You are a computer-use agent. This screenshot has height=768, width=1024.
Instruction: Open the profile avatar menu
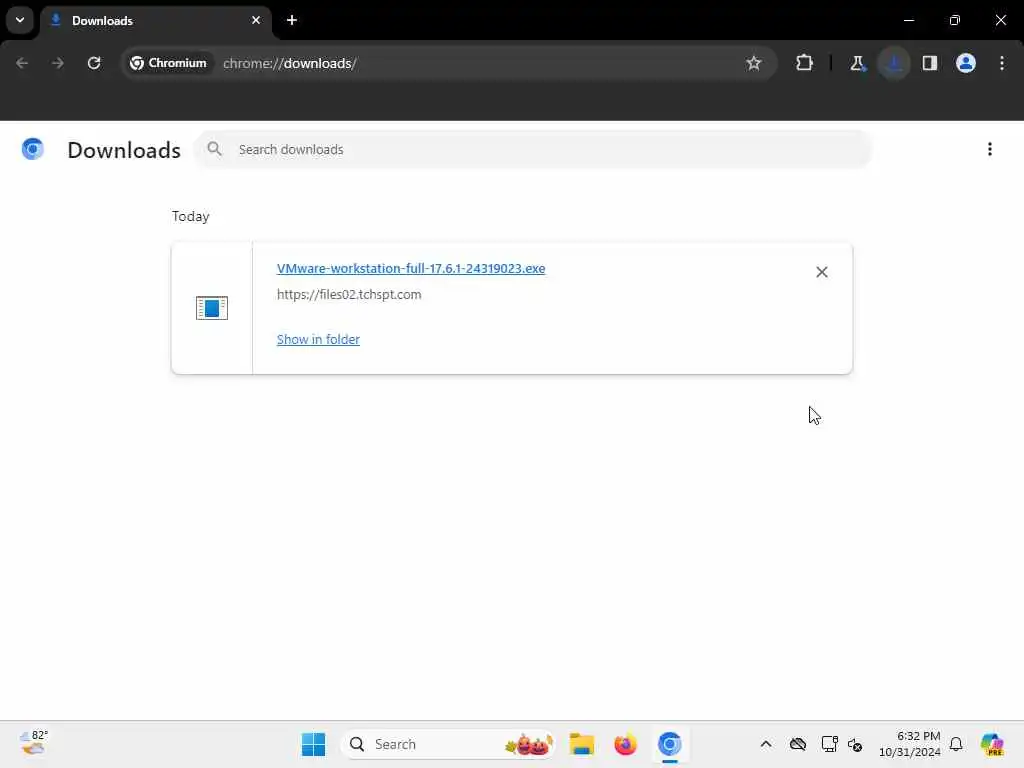[x=966, y=63]
